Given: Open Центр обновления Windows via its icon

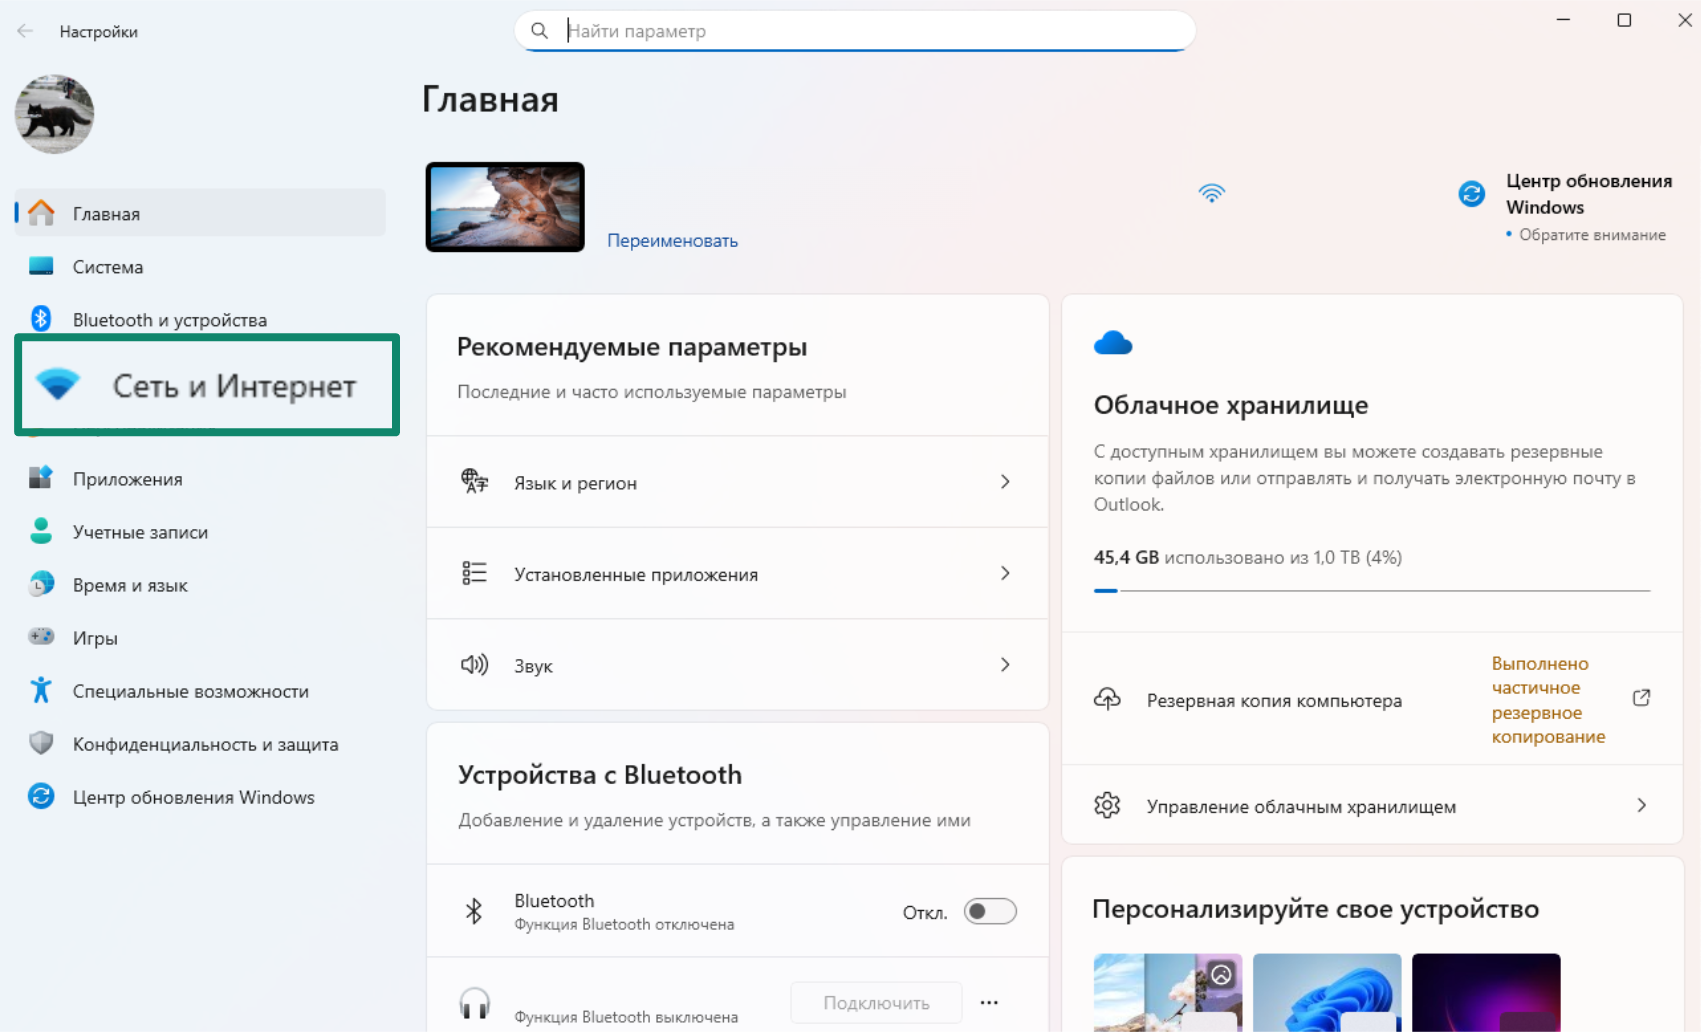Looking at the screenshot, I should [x=41, y=796].
